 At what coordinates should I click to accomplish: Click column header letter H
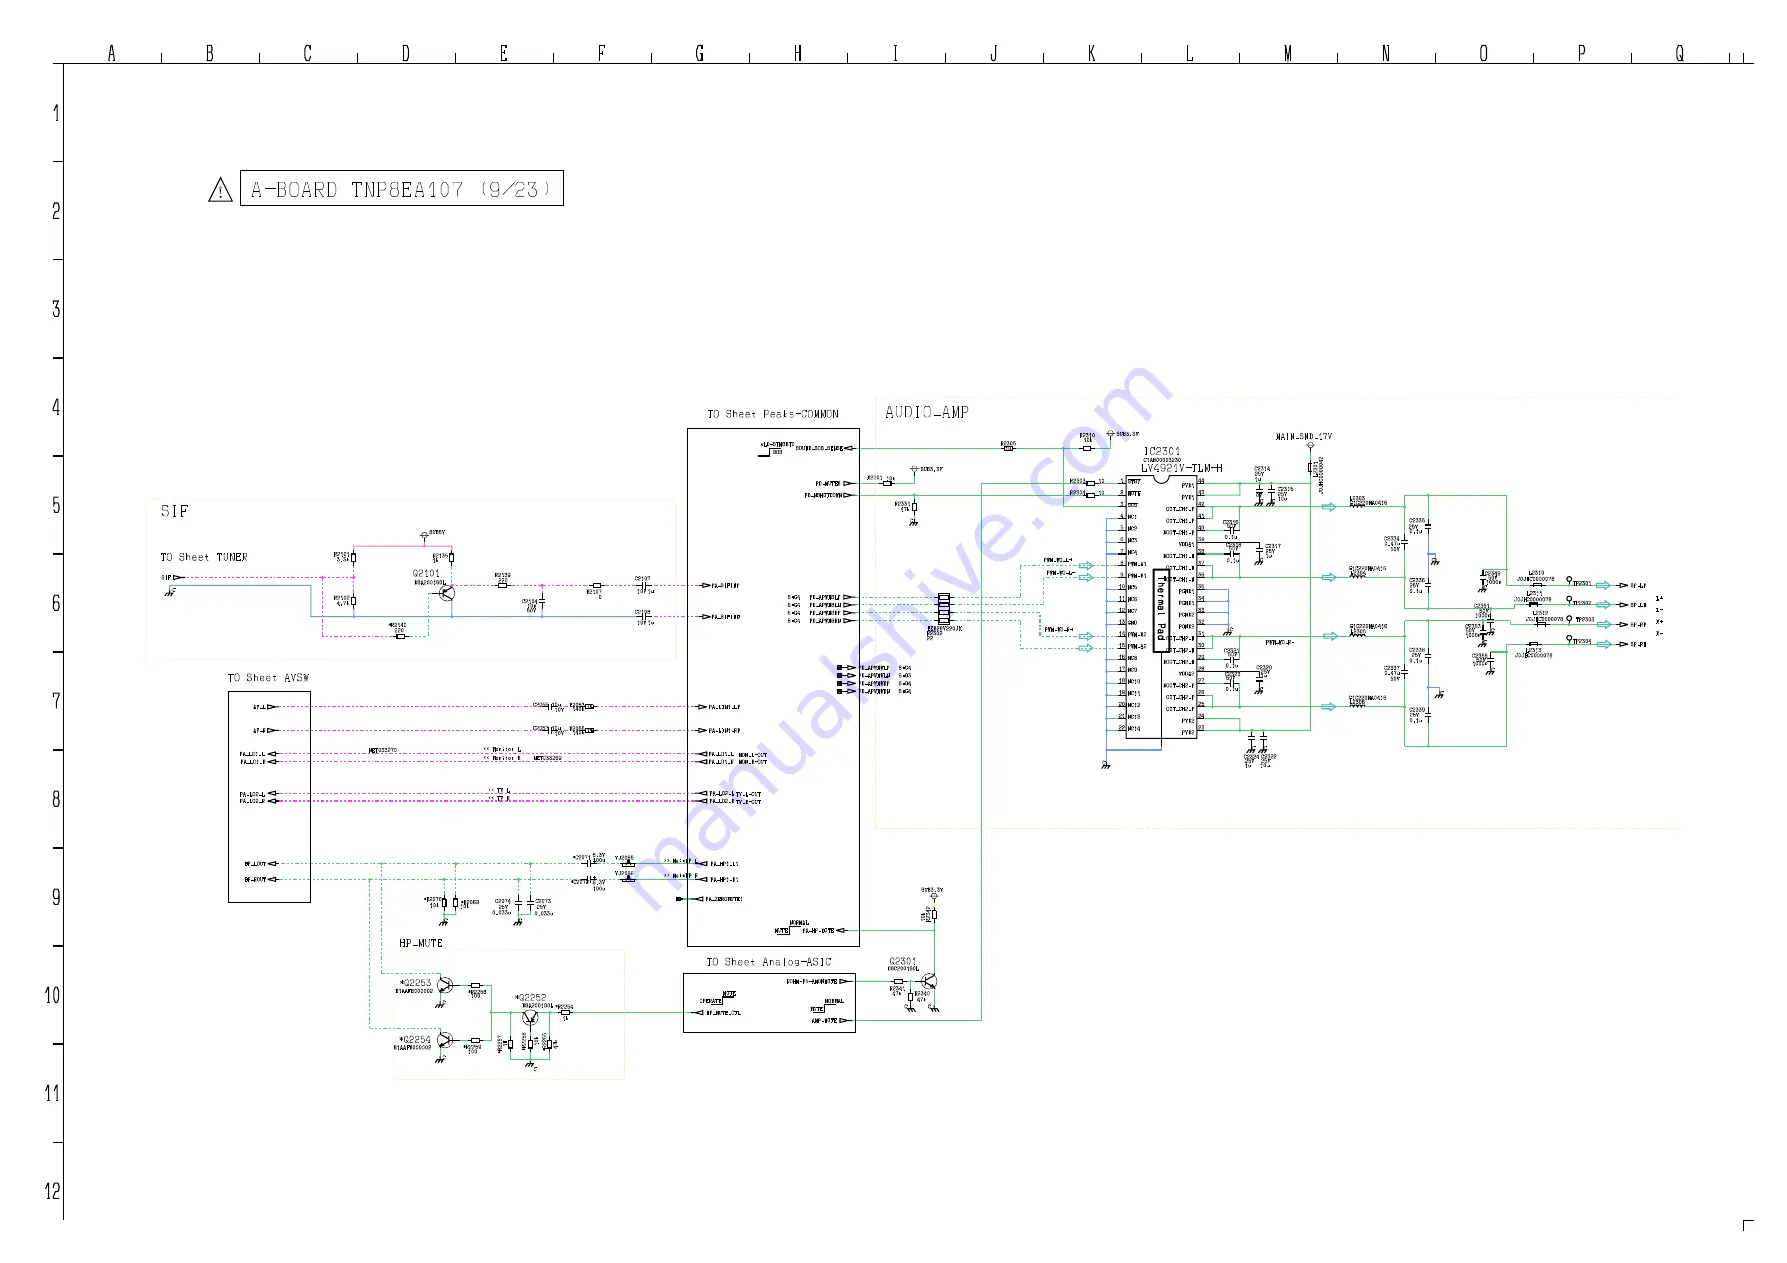pyautogui.click(x=798, y=53)
